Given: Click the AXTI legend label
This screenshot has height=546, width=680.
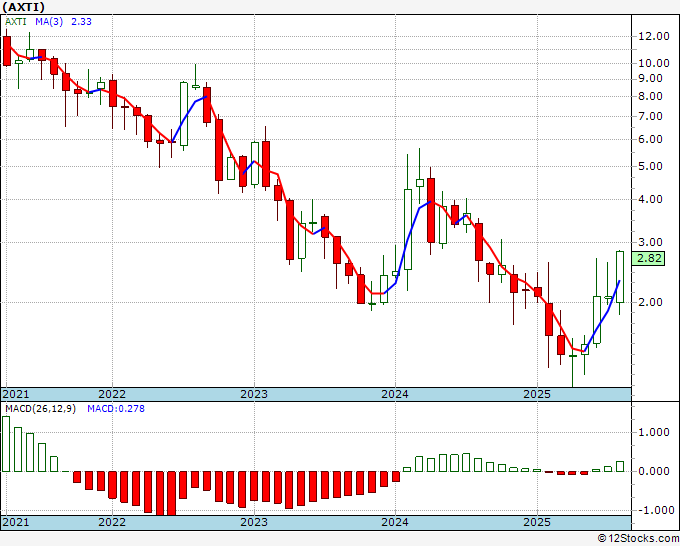Looking at the screenshot, I should pyautogui.click(x=16, y=22).
